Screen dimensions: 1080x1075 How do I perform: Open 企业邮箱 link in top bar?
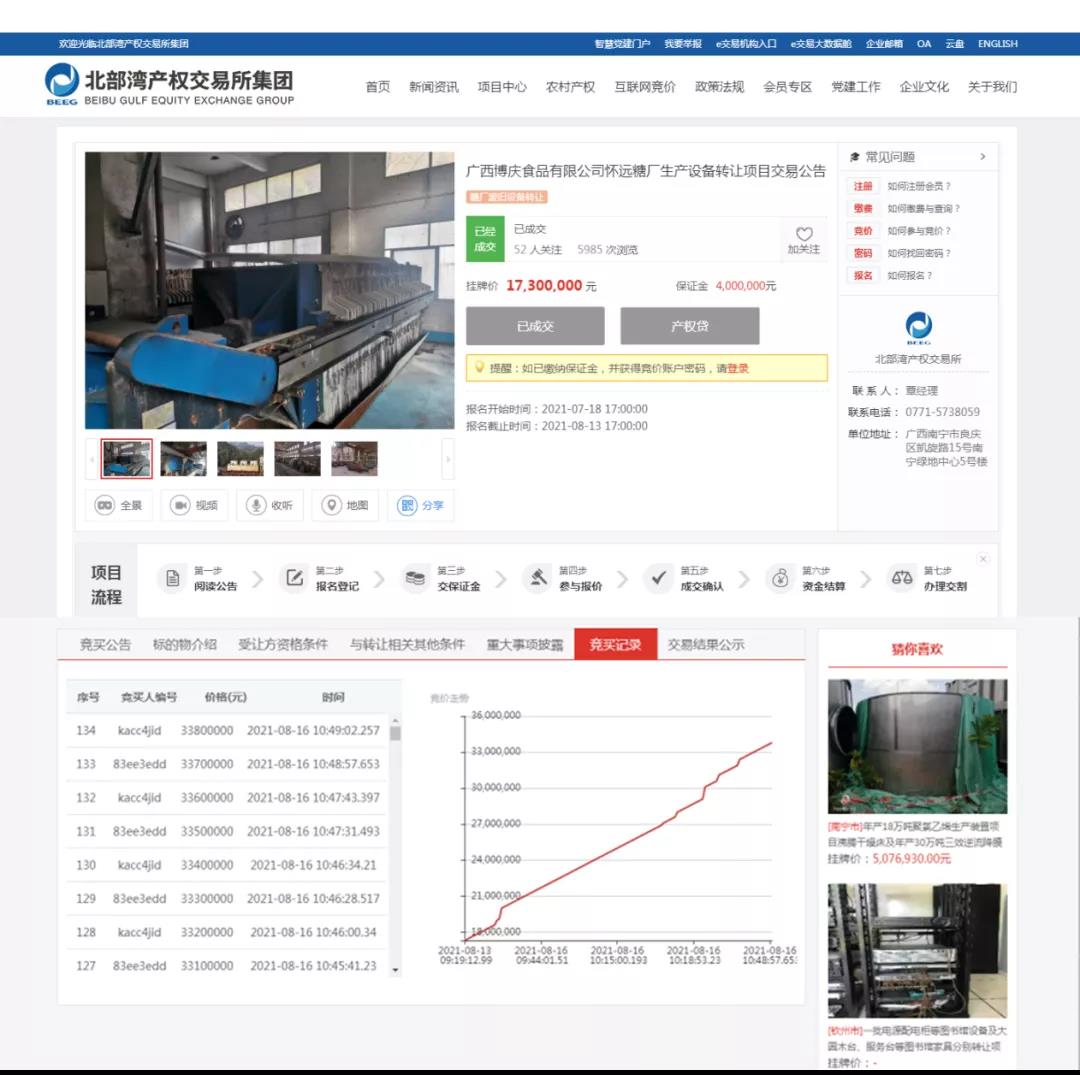(x=884, y=43)
